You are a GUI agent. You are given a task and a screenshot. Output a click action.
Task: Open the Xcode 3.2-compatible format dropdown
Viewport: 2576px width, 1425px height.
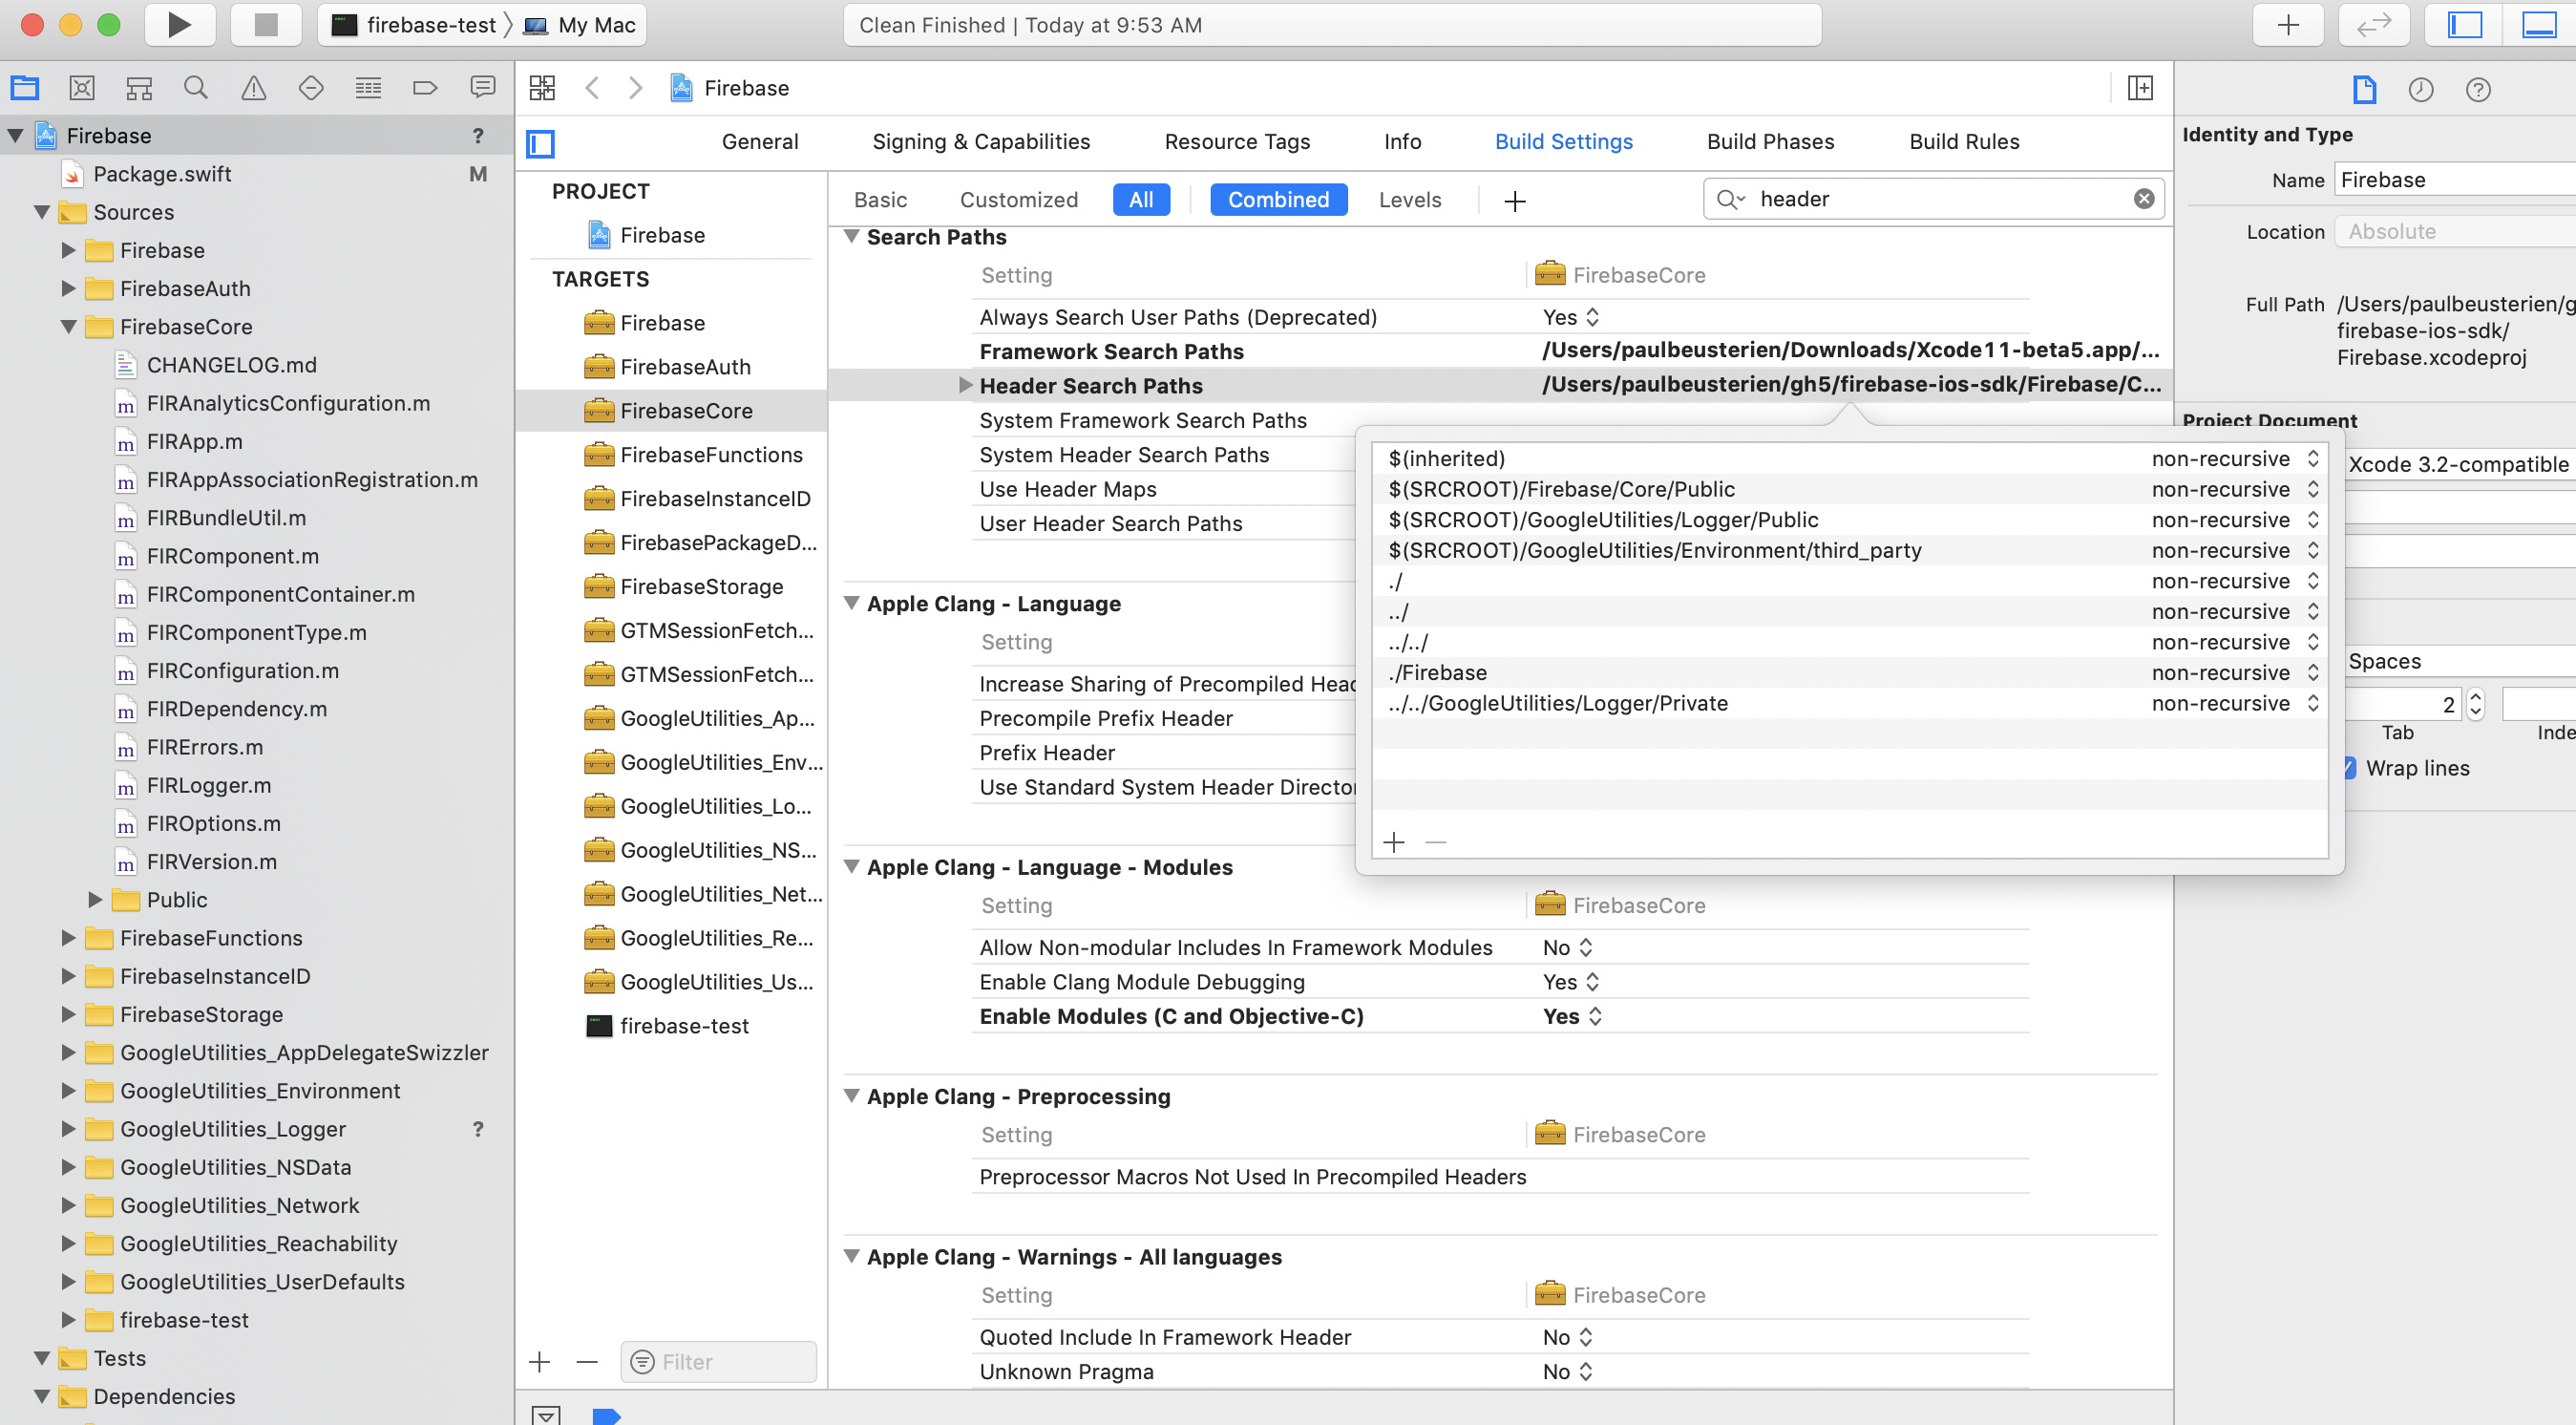point(2460,464)
